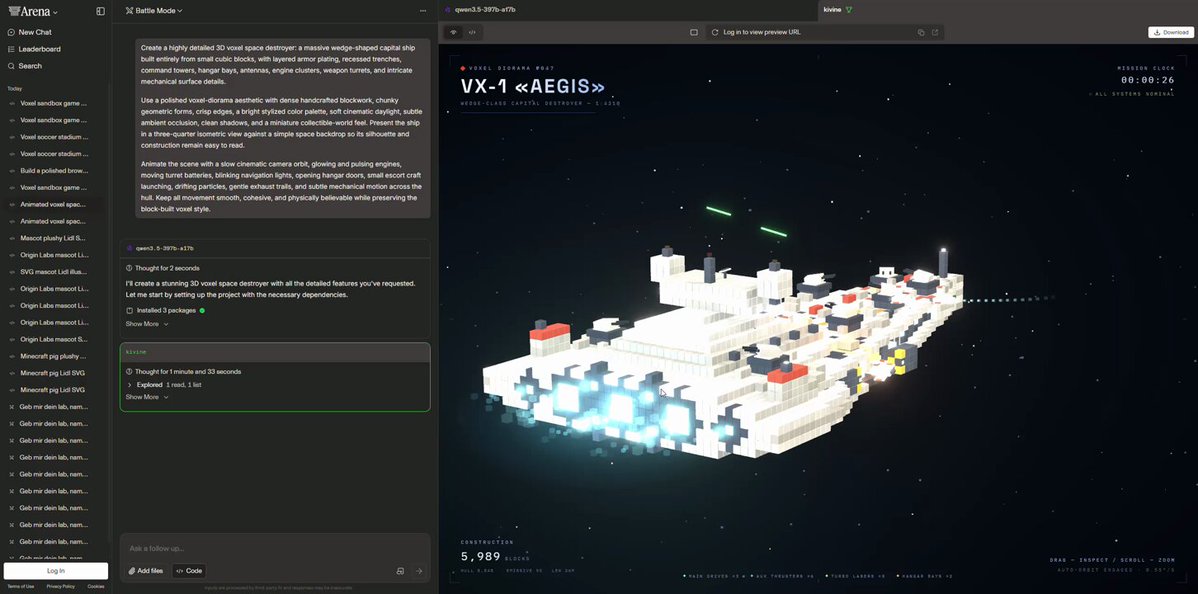This screenshot has height=594, width=1198.
Task: Click the icon left of the send arrow
Action: pos(400,571)
